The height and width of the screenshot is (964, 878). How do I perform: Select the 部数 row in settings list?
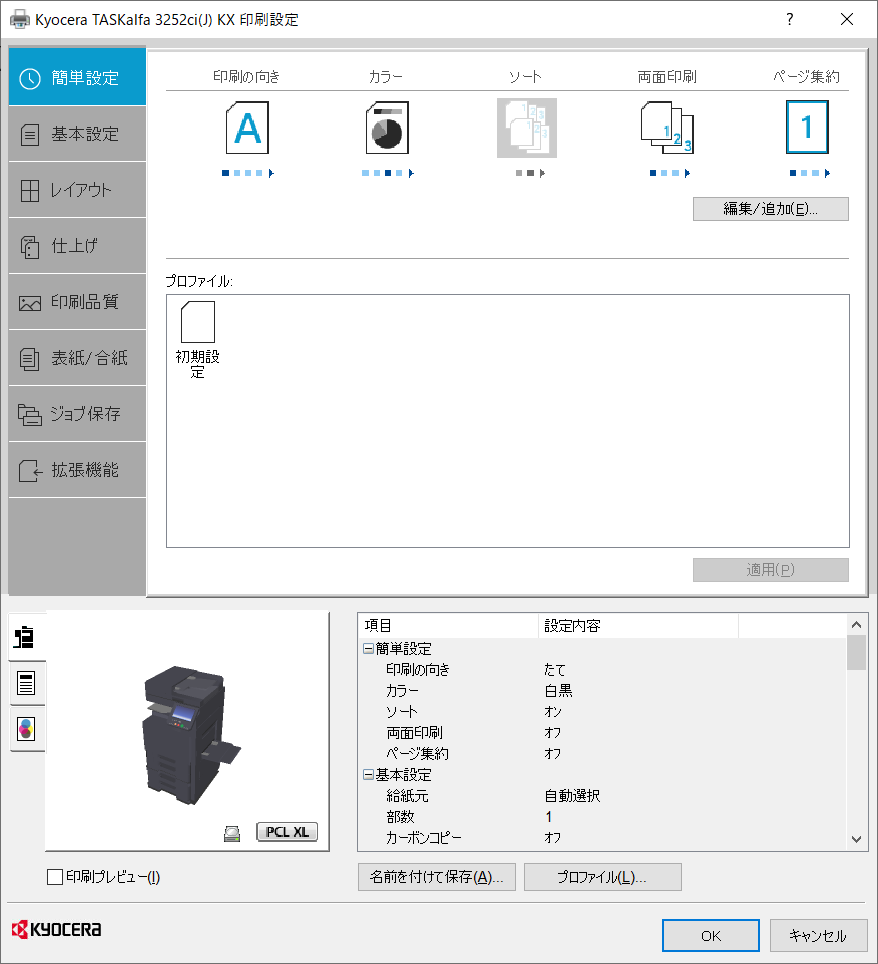click(x=603, y=816)
